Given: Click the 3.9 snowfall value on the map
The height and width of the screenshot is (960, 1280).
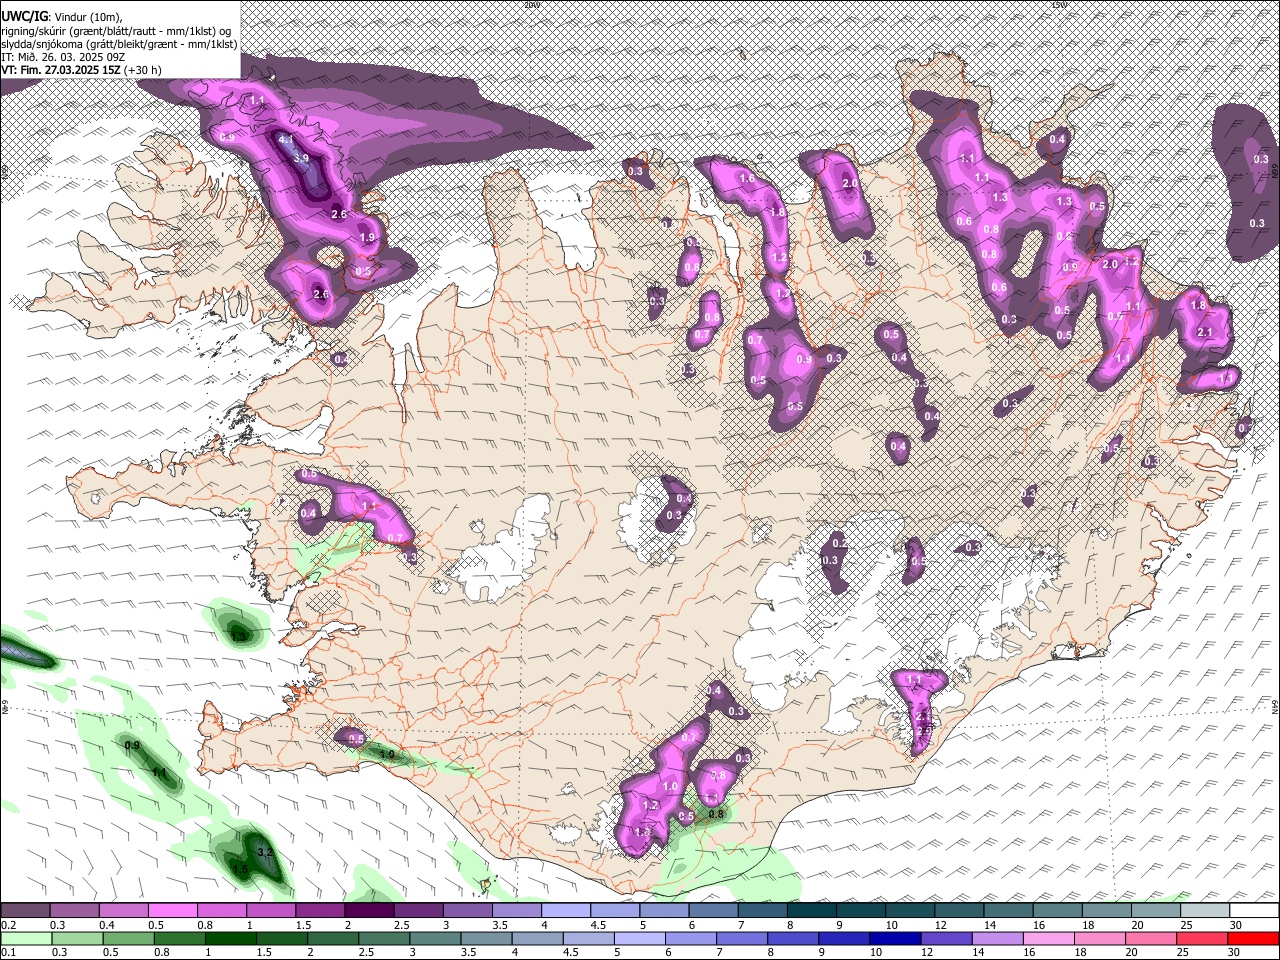Looking at the screenshot, I should [302, 158].
